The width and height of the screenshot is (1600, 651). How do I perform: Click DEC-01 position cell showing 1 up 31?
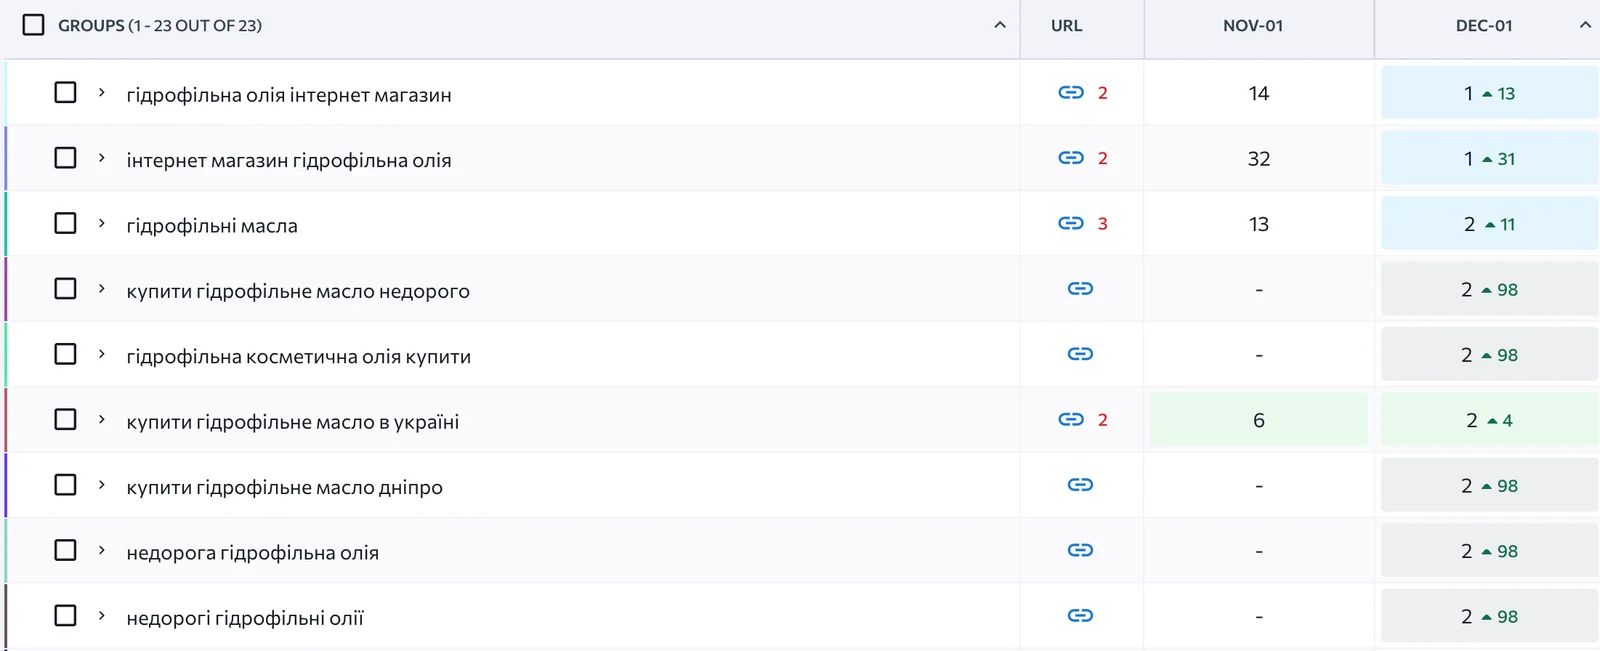pyautogui.click(x=1490, y=158)
